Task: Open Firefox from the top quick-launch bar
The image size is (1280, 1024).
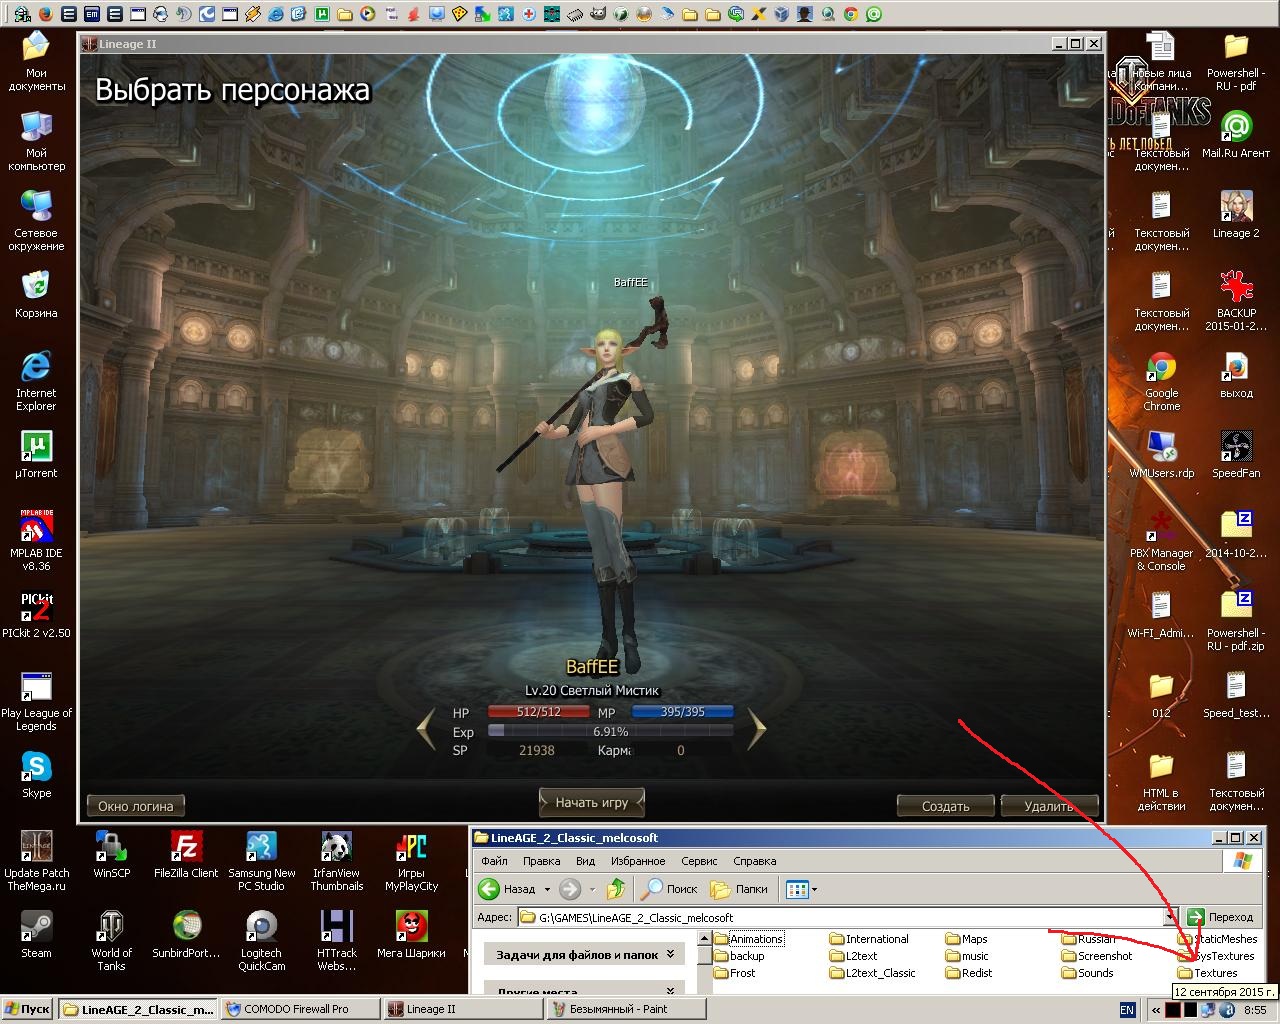Action: (x=46, y=14)
